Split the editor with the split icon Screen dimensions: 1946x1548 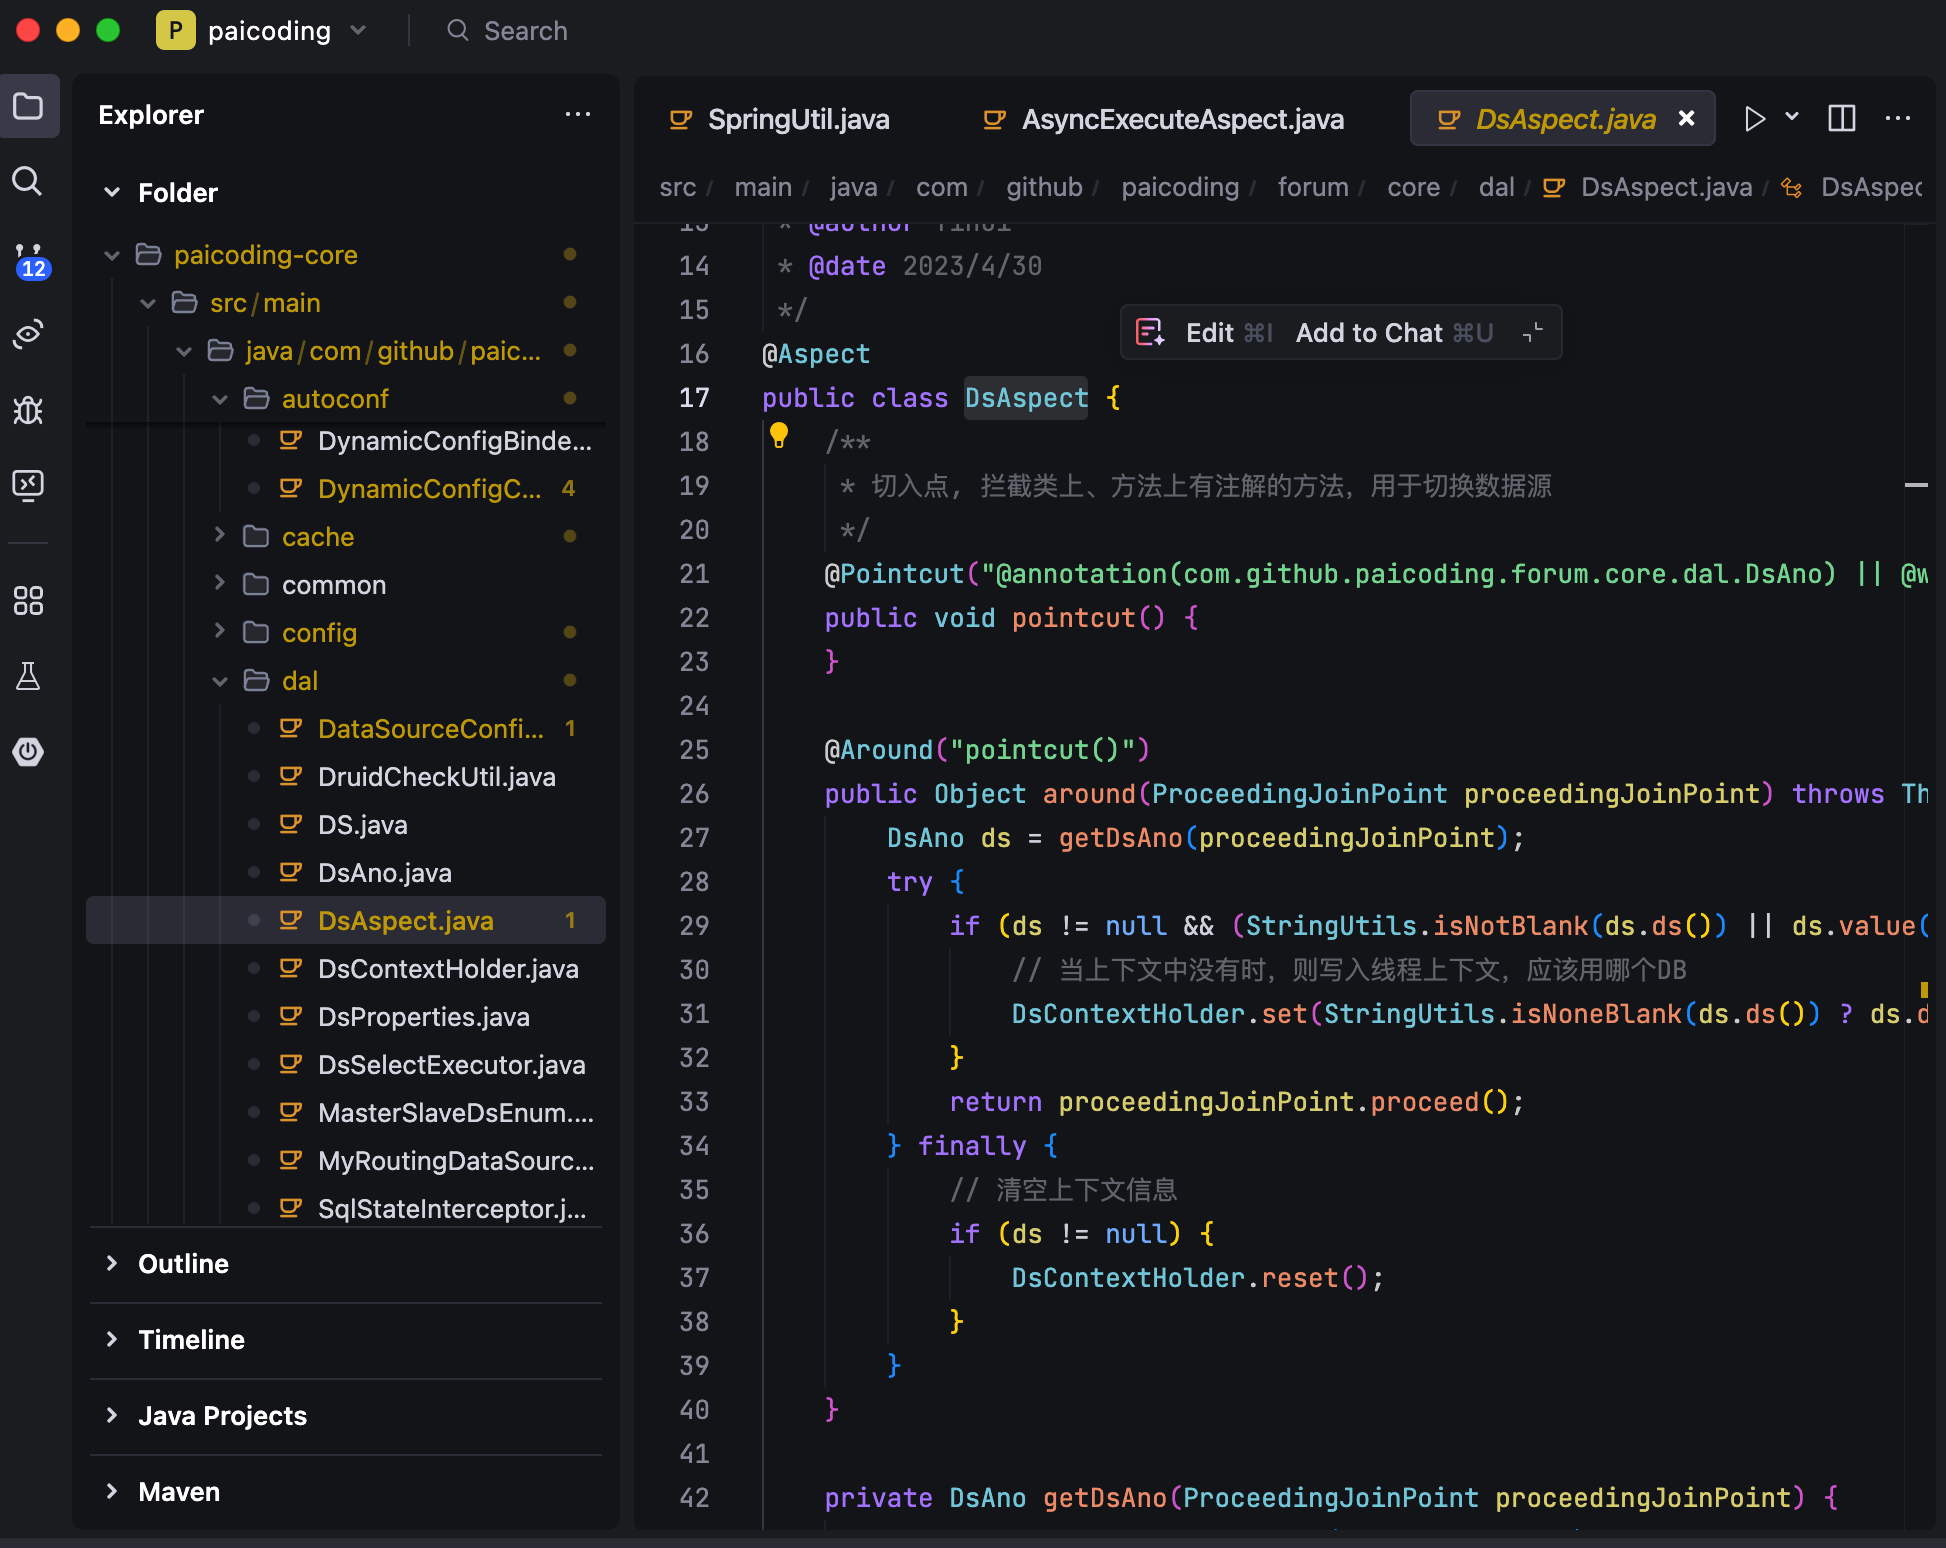(1841, 119)
